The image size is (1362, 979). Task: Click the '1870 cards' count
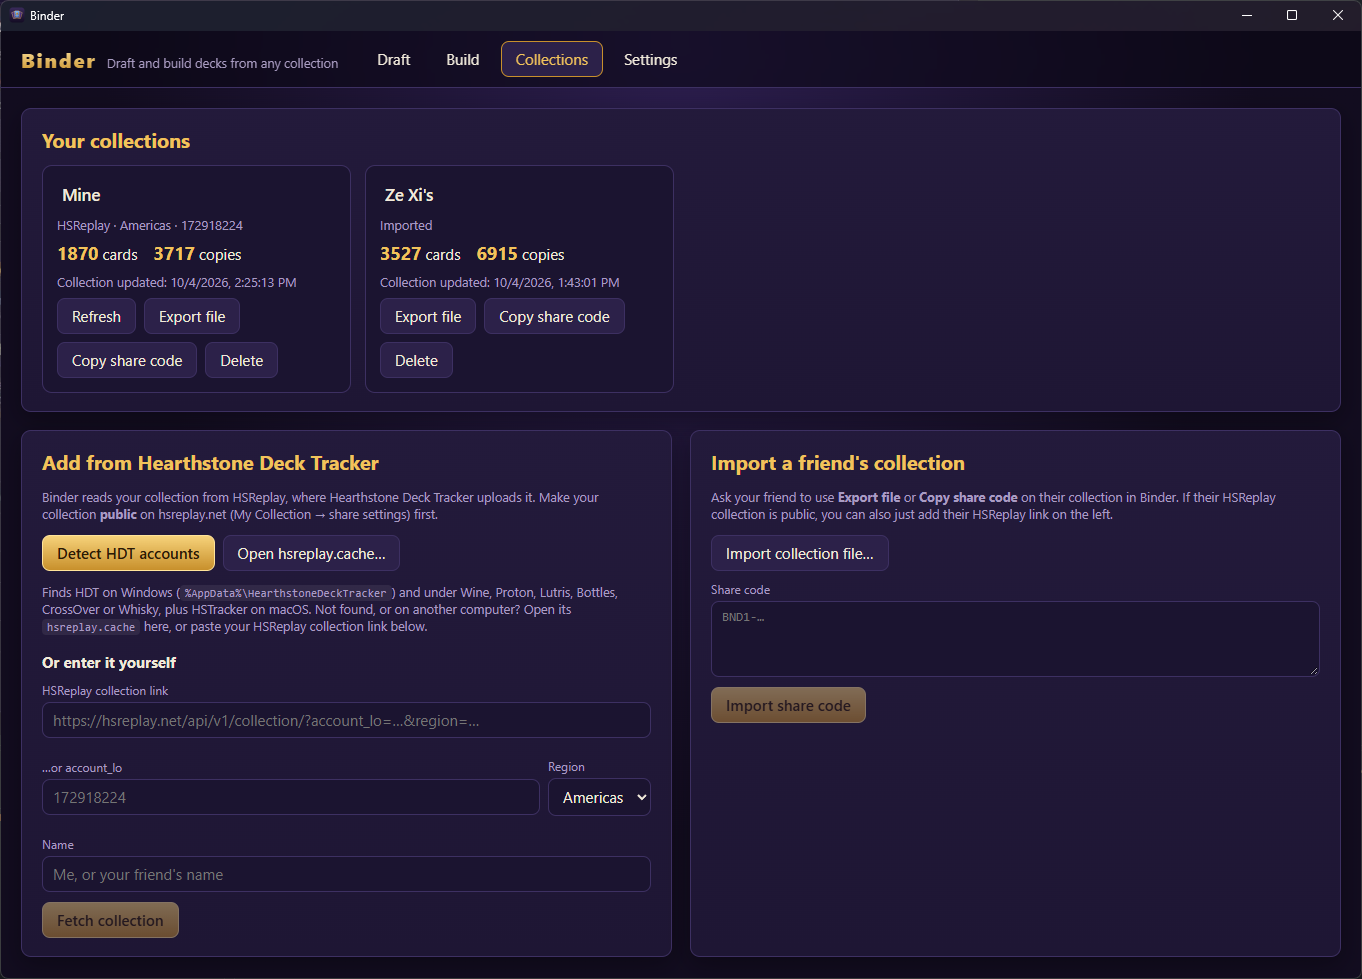click(x=97, y=254)
